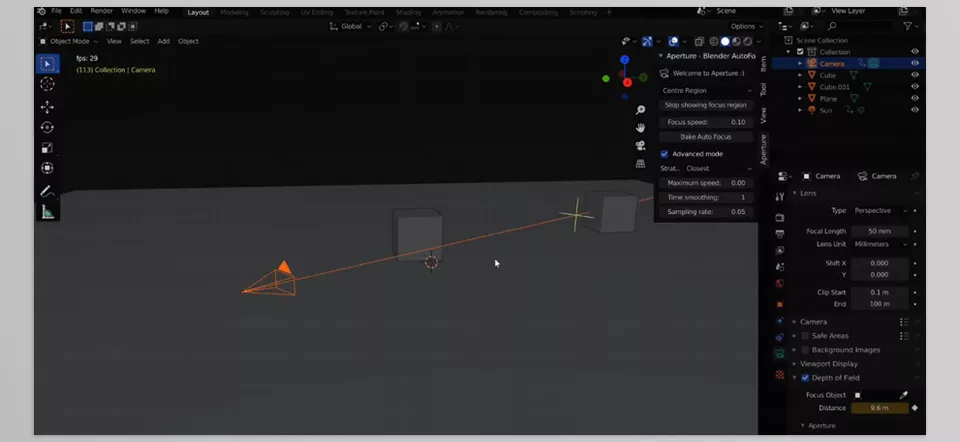Open the Render properties tab
Screen dimensions: 960x442
pos(779,218)
